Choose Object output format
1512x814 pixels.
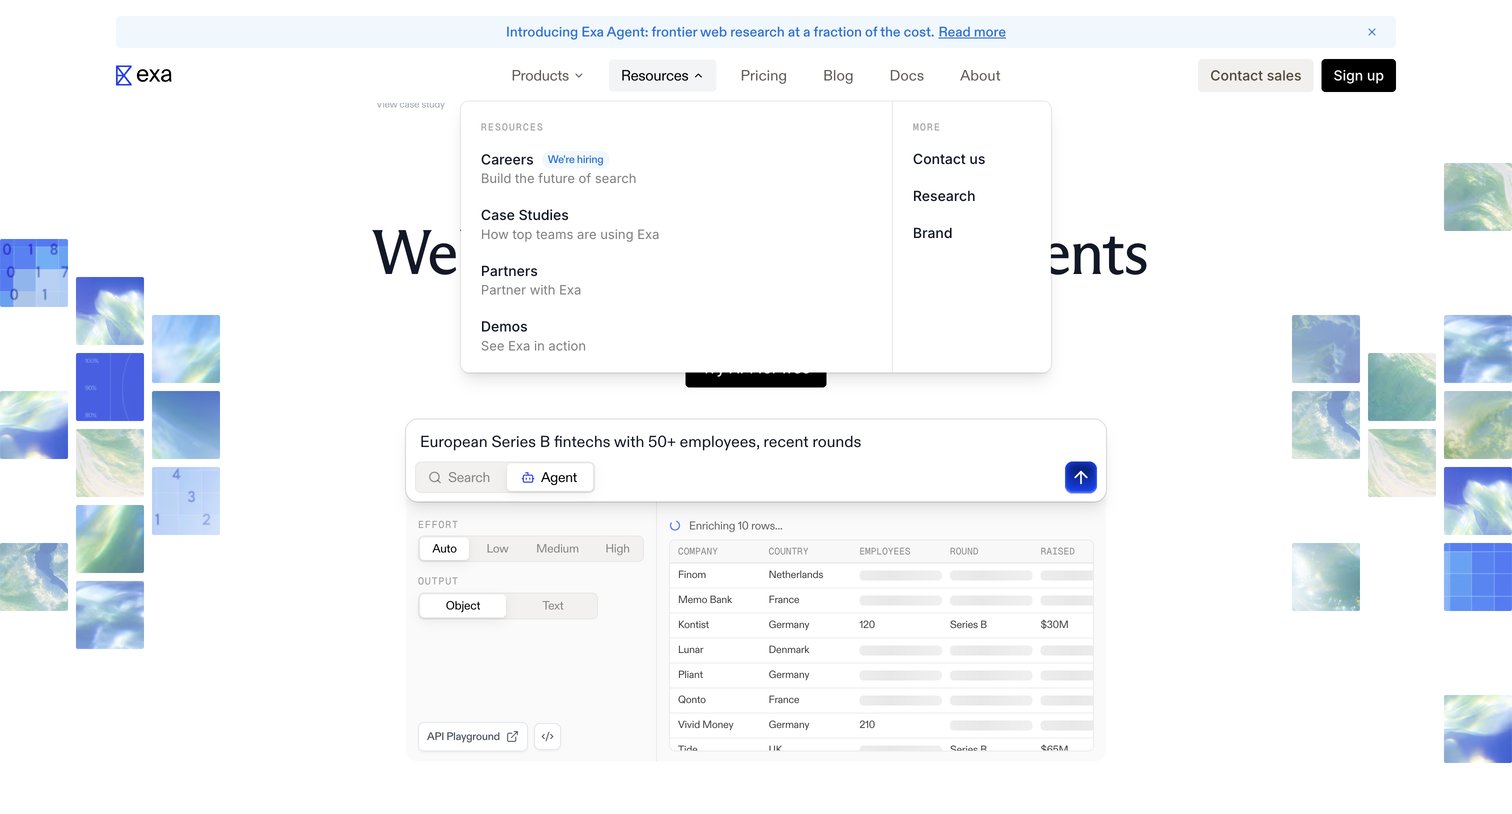pos(463,606)
